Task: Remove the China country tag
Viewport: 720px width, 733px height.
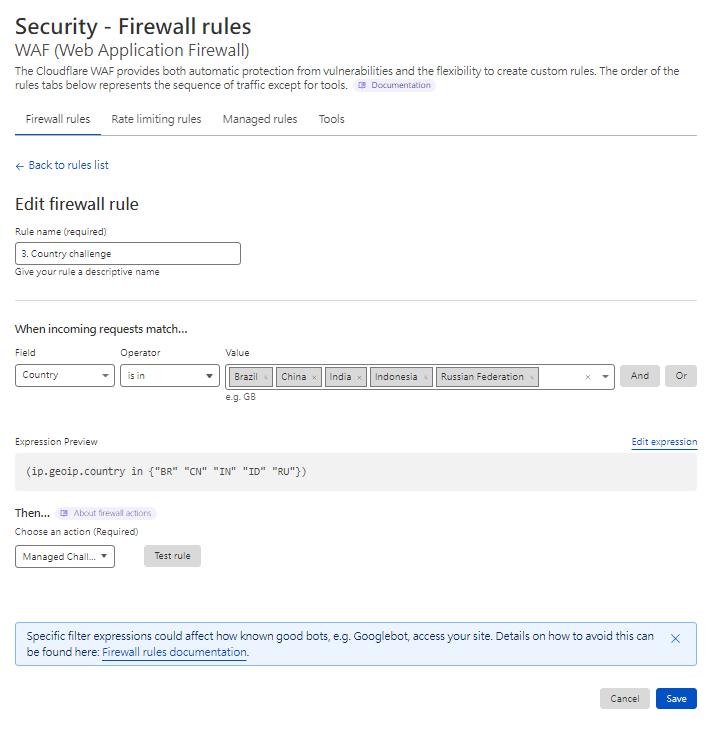Action: (x=314, y=377)
